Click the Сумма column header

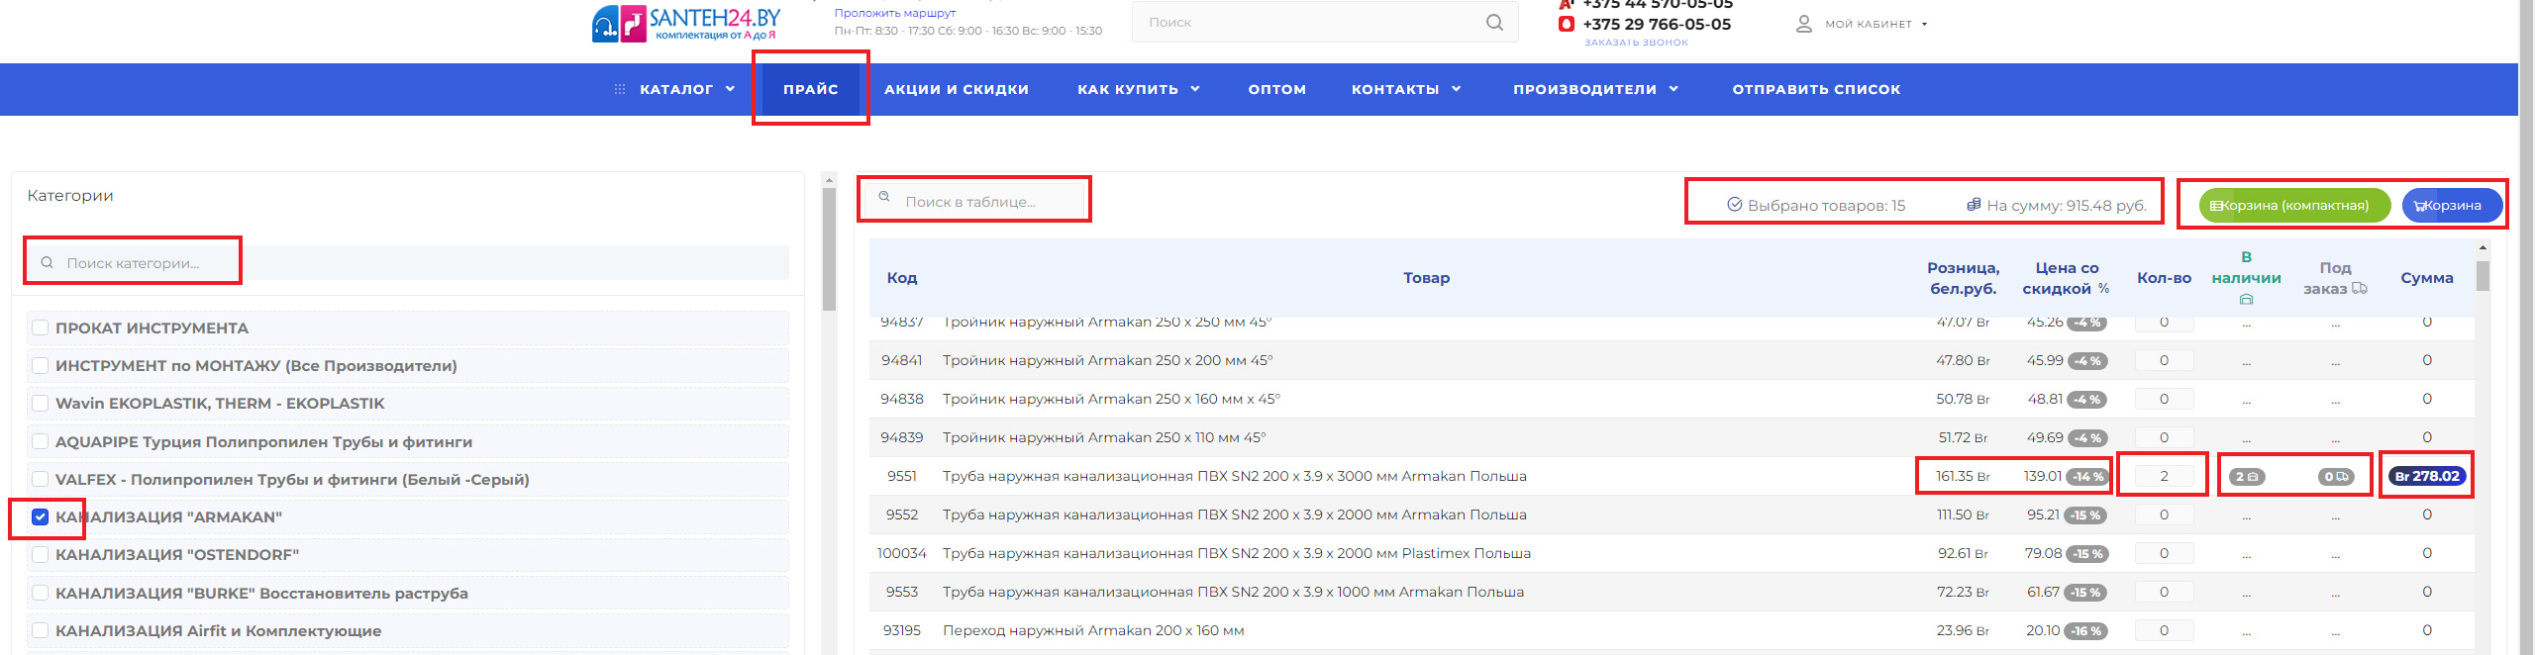pos(2427,278)
